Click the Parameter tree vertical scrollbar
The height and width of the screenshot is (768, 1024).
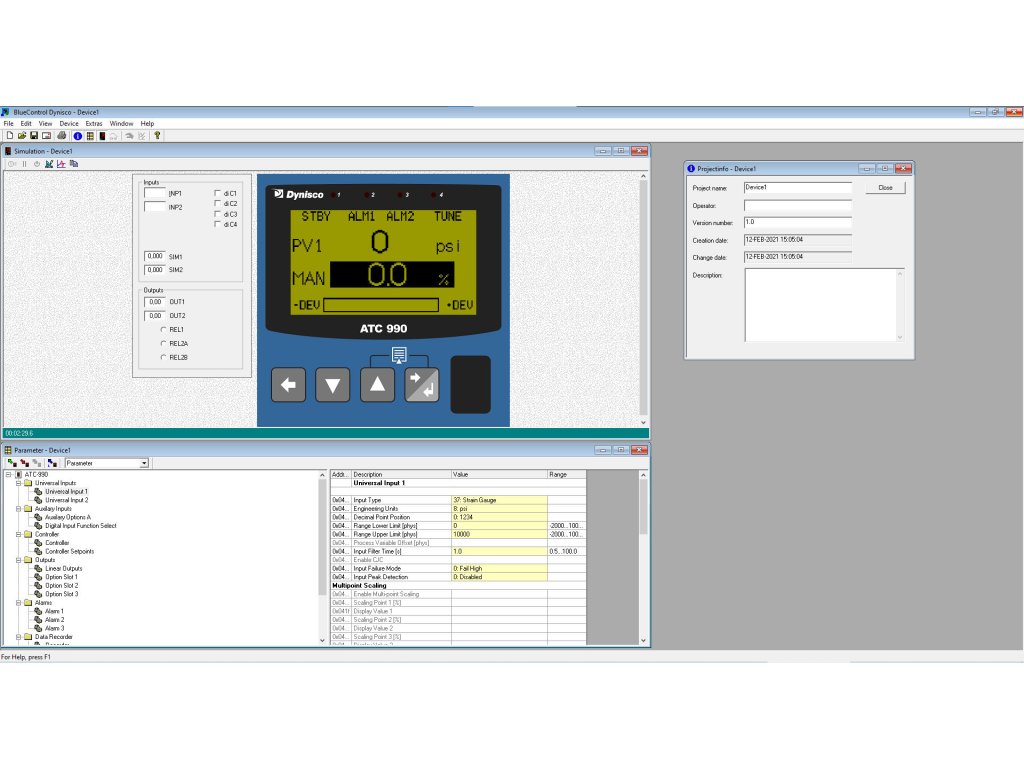322,557
